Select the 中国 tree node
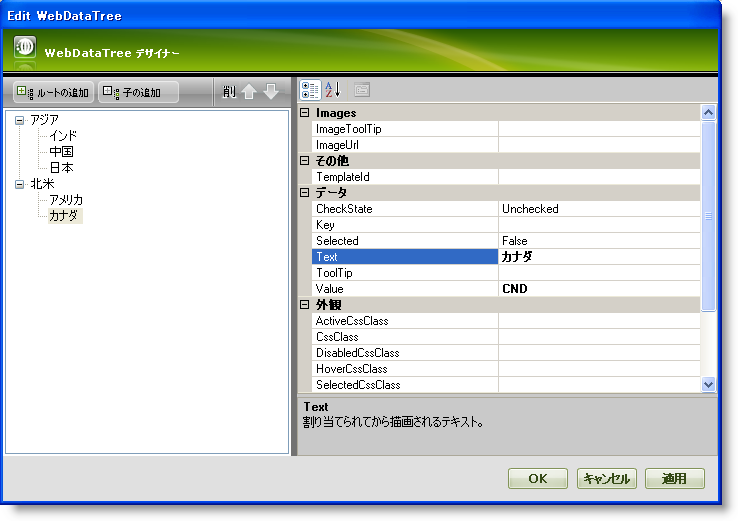The image size is (738, 521). (62, 152)
